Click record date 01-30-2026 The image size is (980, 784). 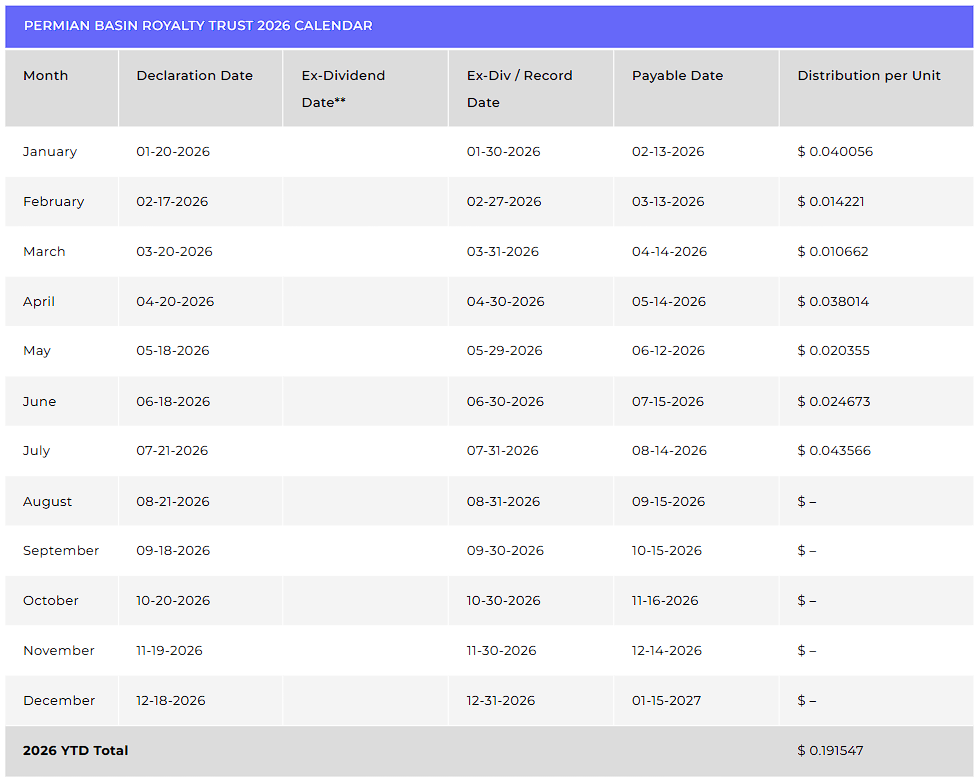[503, 152]
